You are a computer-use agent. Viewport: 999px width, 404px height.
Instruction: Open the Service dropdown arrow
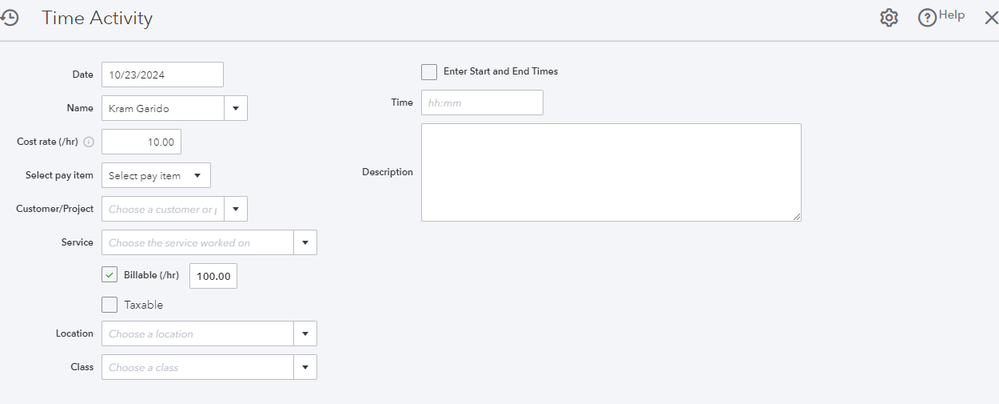click(x=305, y=242)
